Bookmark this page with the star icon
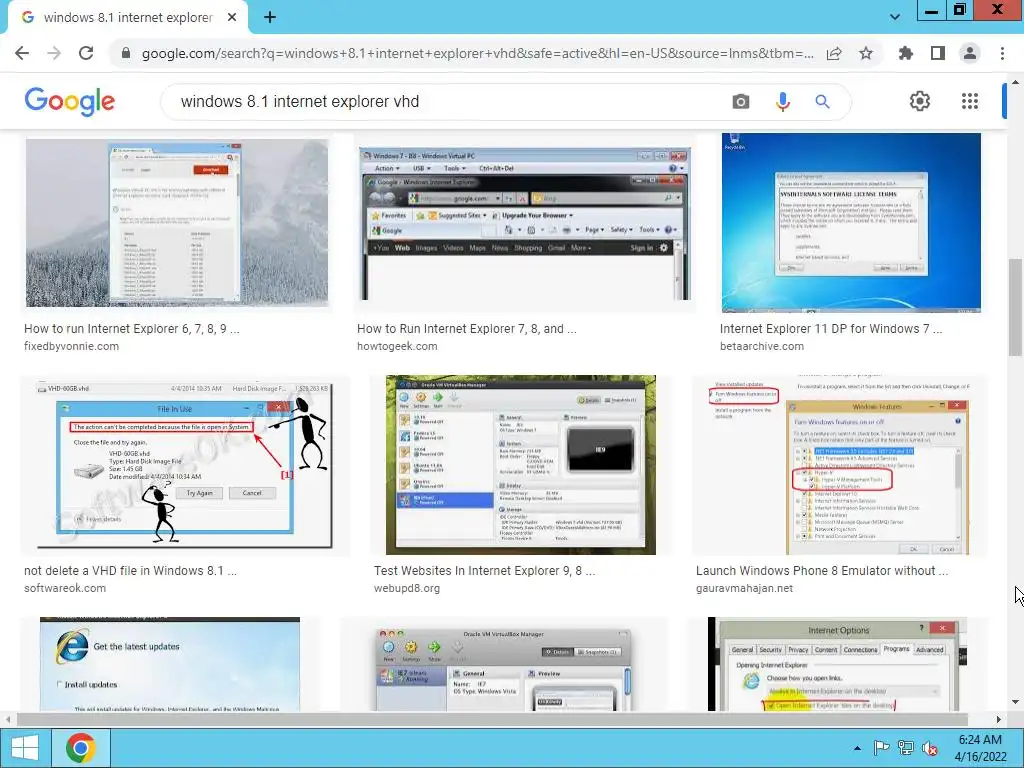Image resolution: width=1024 pixels, height=768 pixels. pos(866,54)
